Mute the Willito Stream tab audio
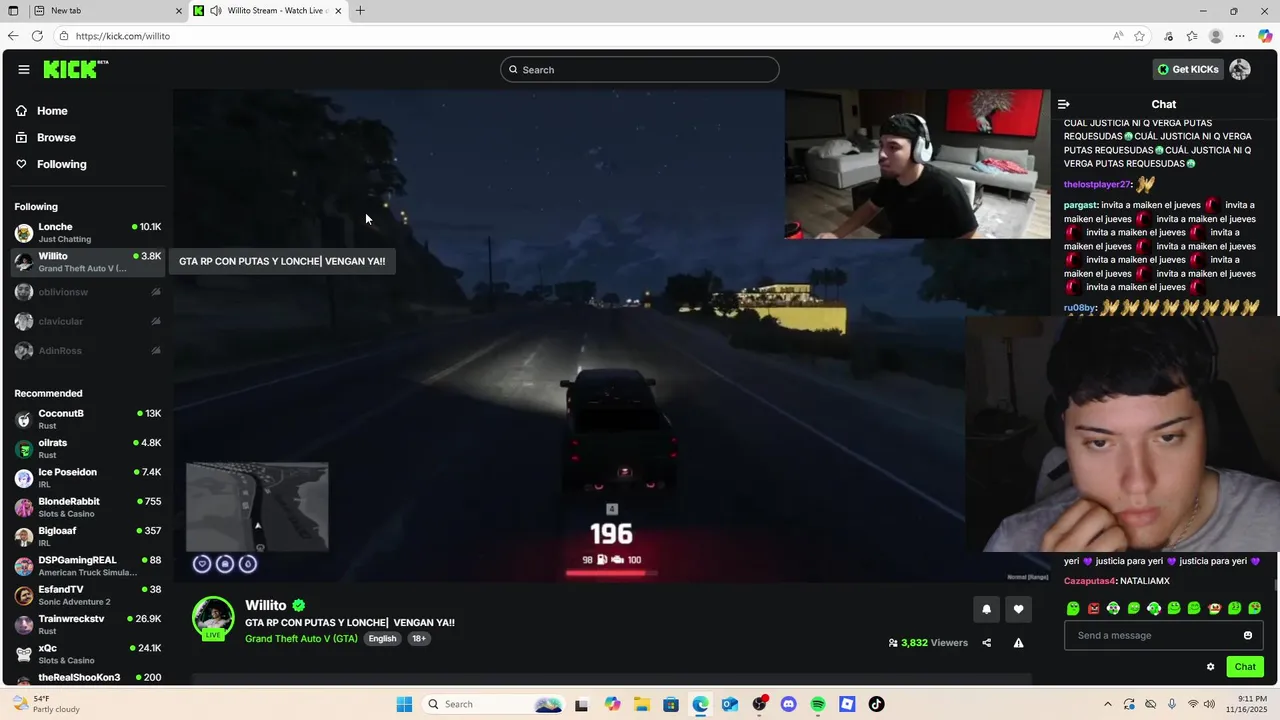 [x=215, y=11]
